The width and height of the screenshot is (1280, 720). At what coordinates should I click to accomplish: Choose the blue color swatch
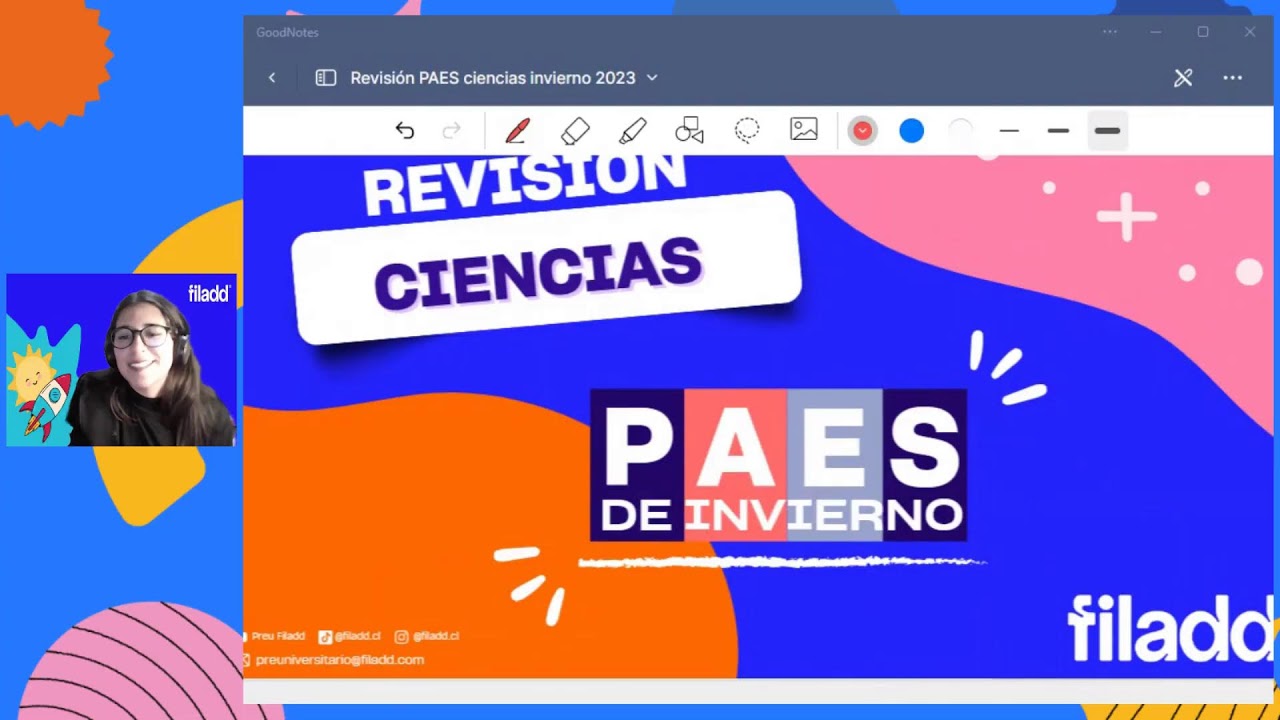[911, 131]
